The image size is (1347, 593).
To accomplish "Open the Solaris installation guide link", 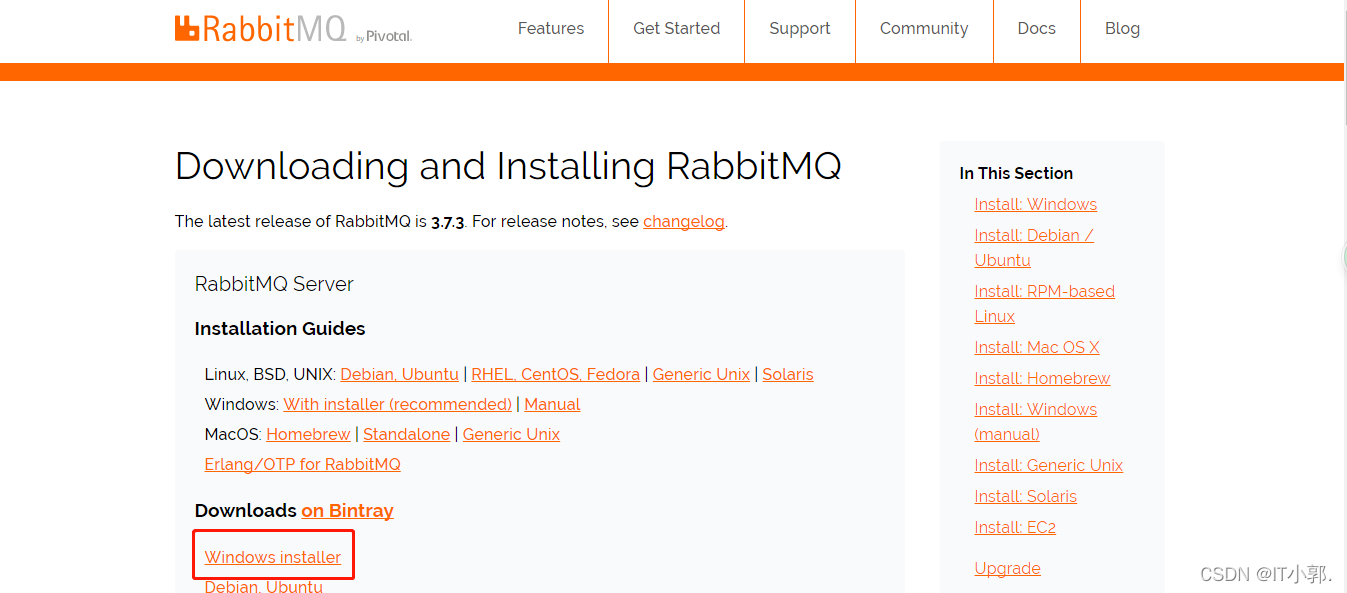I will (x=788, y=374).
